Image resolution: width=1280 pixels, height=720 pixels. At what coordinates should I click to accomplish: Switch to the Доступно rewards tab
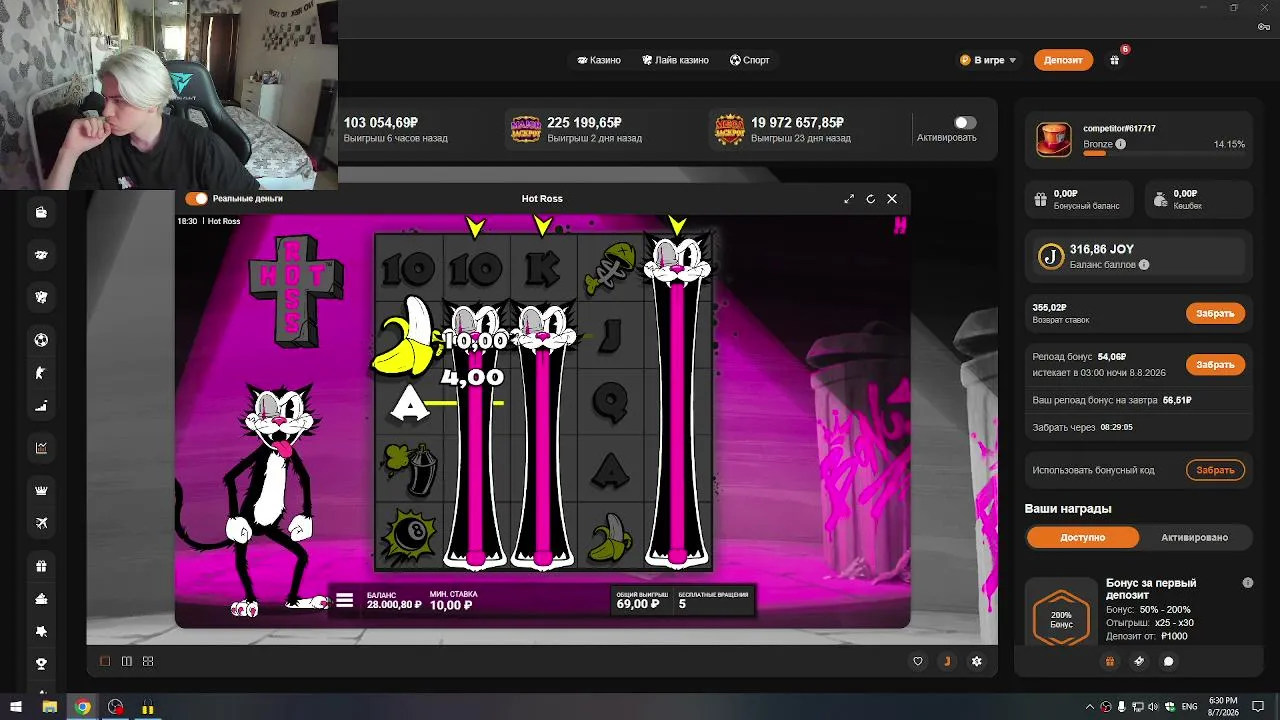point(1083,537)
